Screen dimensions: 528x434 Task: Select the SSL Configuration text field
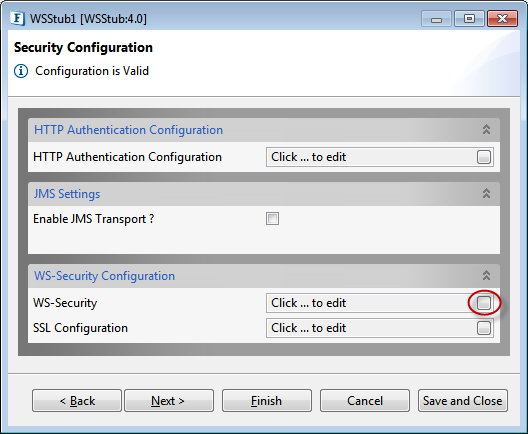point(370,328)
